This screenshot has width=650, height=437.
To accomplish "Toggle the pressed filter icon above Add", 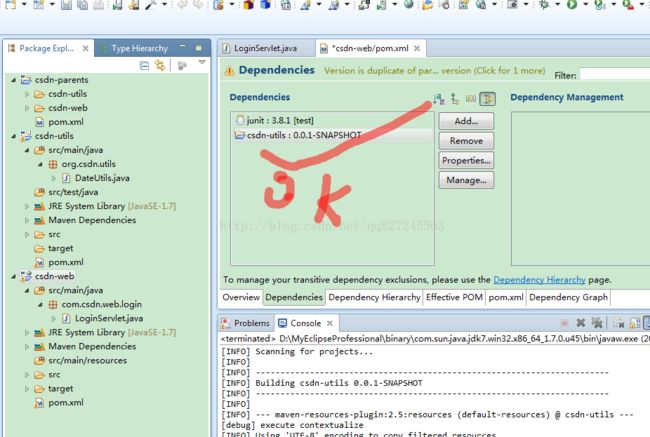I will [x=488, y=99].
